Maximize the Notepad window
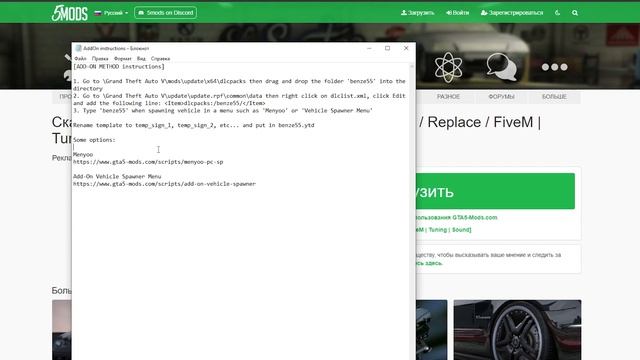This screenshot has width=640, height=360. [x=387, y=48]
